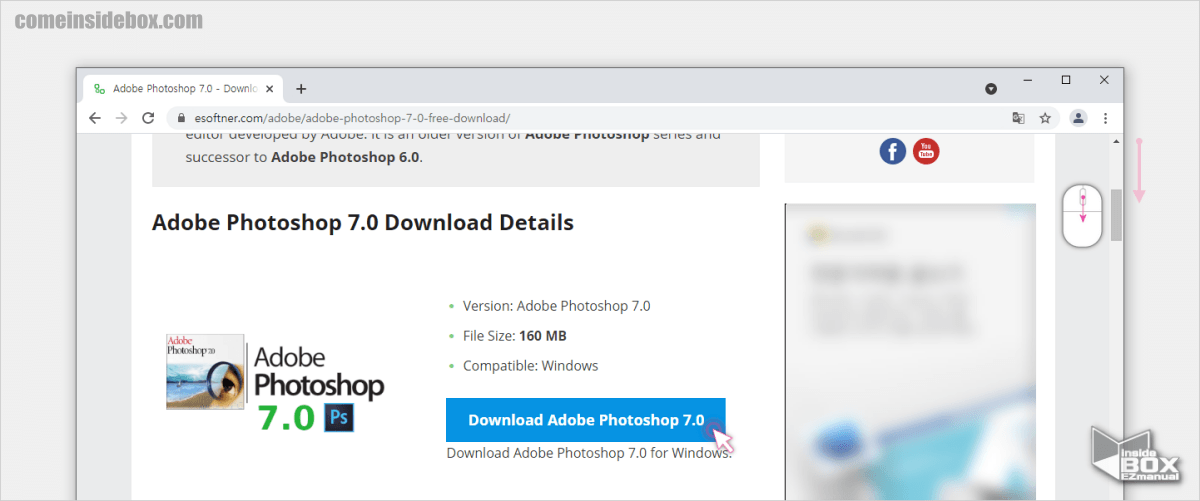Open new tab with plus icon
1200x501 pixels.
click(x=301, y=88)
